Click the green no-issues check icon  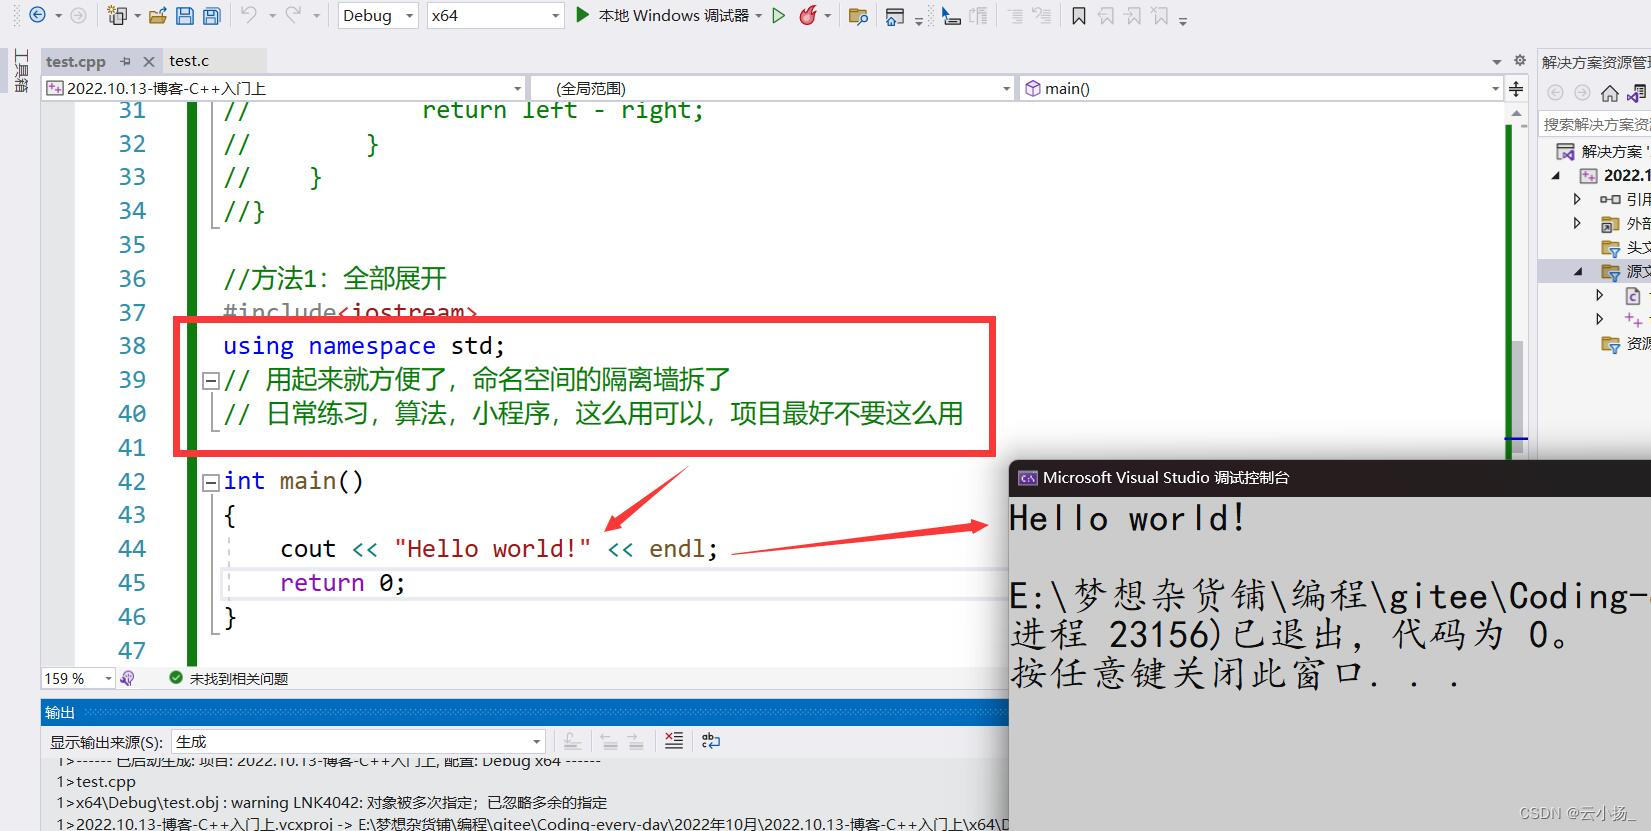176,678
